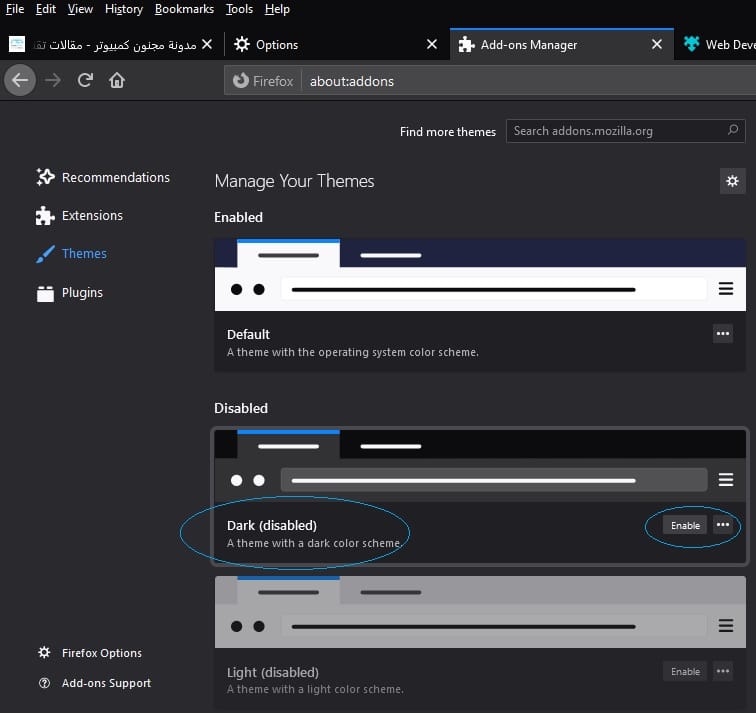Click the search magnifier in addons search
This screenshot has width=756, height=713.
click(733, 131)
